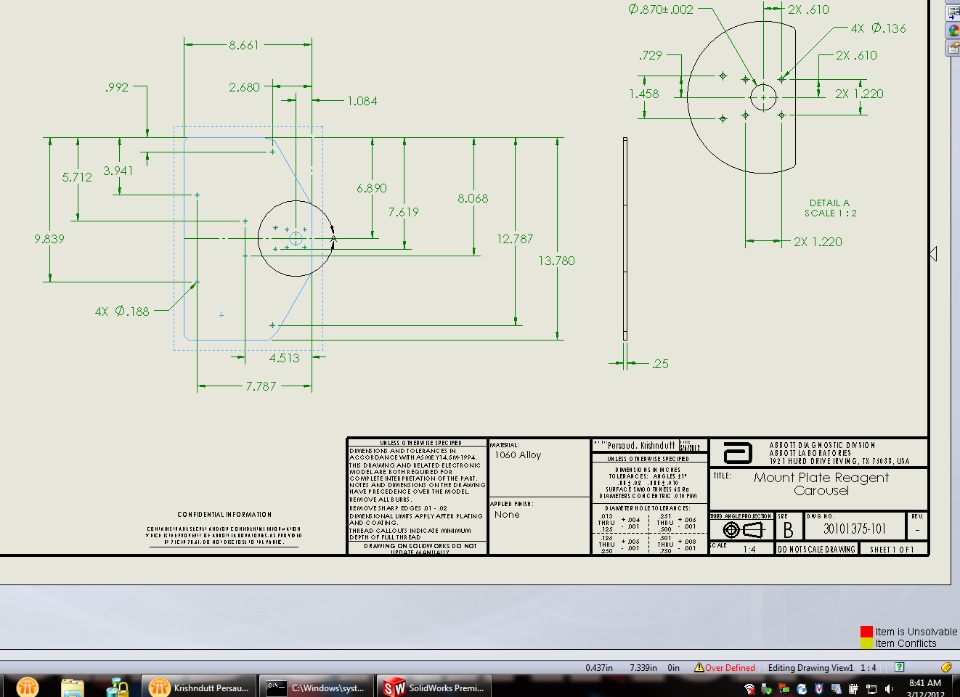Image resolution: width=960 pixels, height=697 pixels.
Task: Click the Persaud, Krishndutt name in title block
Action: coord(641,445)
